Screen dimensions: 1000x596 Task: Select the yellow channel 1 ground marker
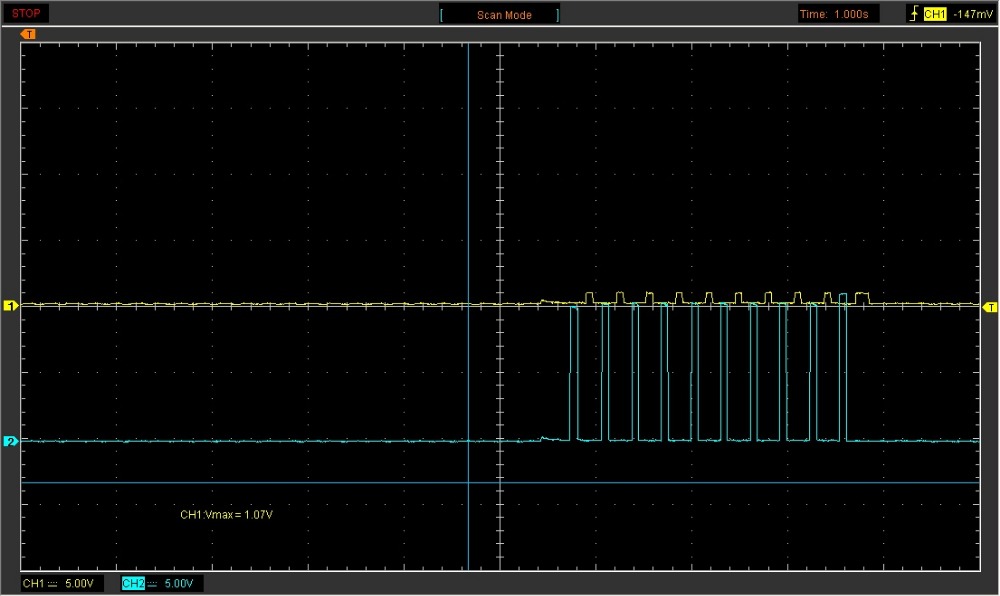pyautogui.click(x=12, y=306)
